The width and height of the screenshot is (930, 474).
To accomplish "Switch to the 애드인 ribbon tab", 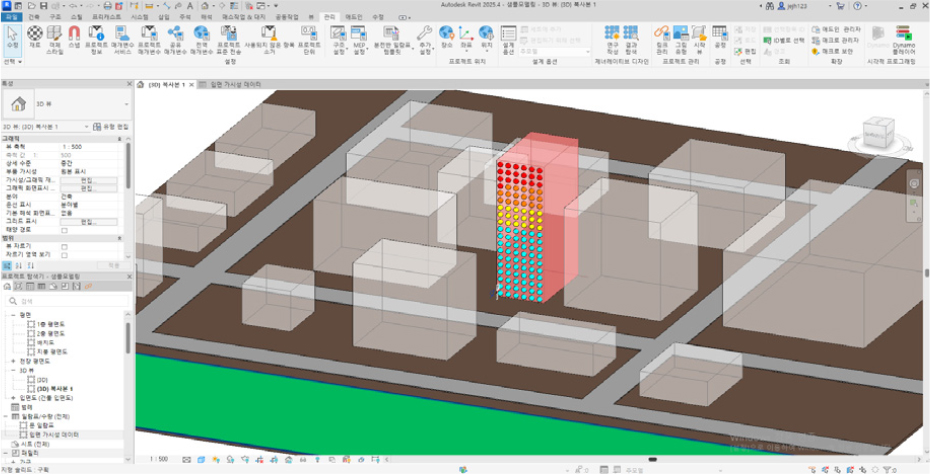I will 354,17.
